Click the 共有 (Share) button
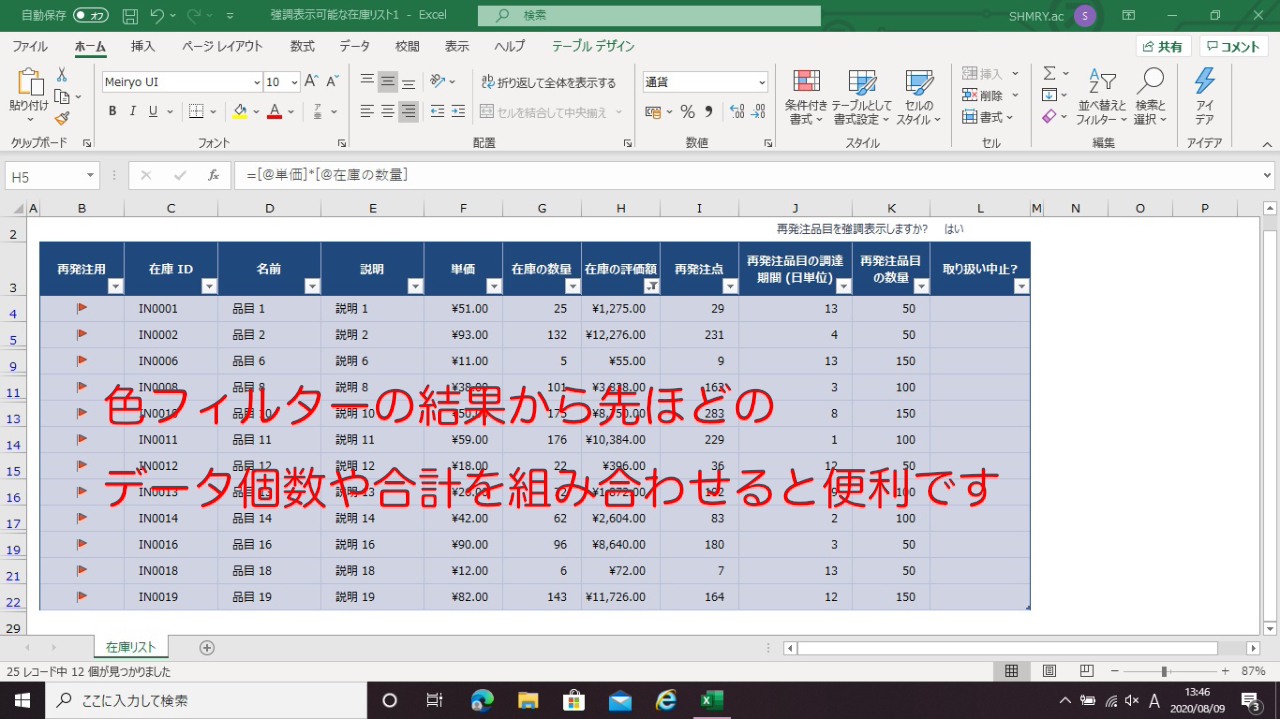Image resolution: width=1280 pixels, height=719 pixels. coord(1164,45)
